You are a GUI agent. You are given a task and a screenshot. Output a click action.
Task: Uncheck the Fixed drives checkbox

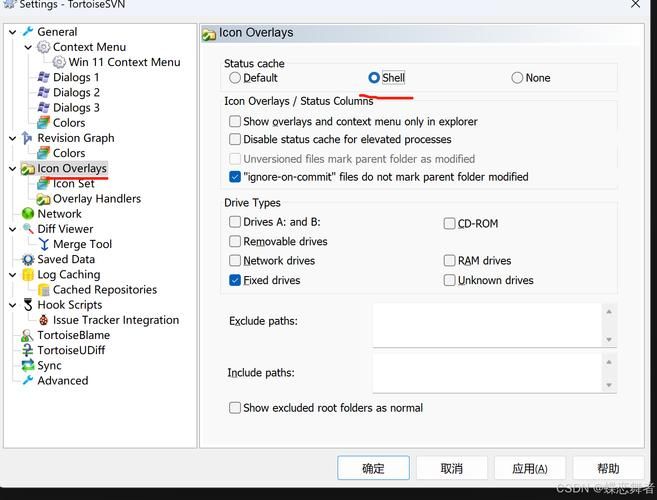point(235,280)
